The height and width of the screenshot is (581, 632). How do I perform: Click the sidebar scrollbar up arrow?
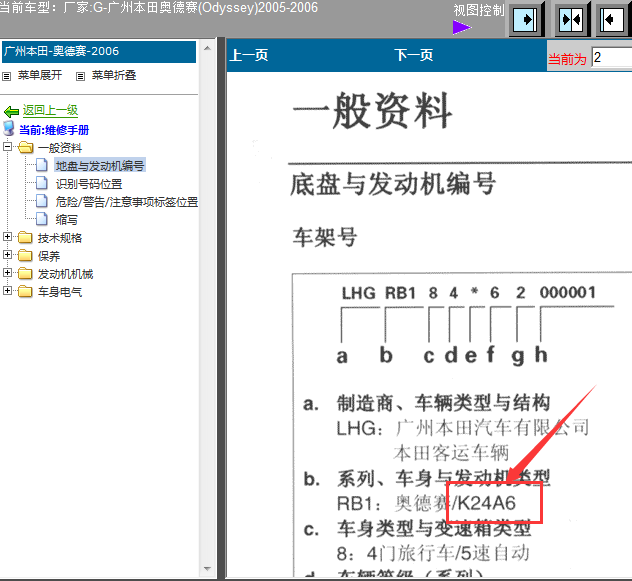[208, 48]
